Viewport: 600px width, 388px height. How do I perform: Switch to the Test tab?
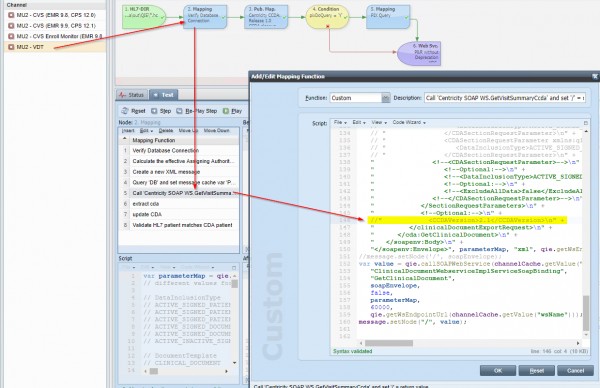click(x=163, y=95)
